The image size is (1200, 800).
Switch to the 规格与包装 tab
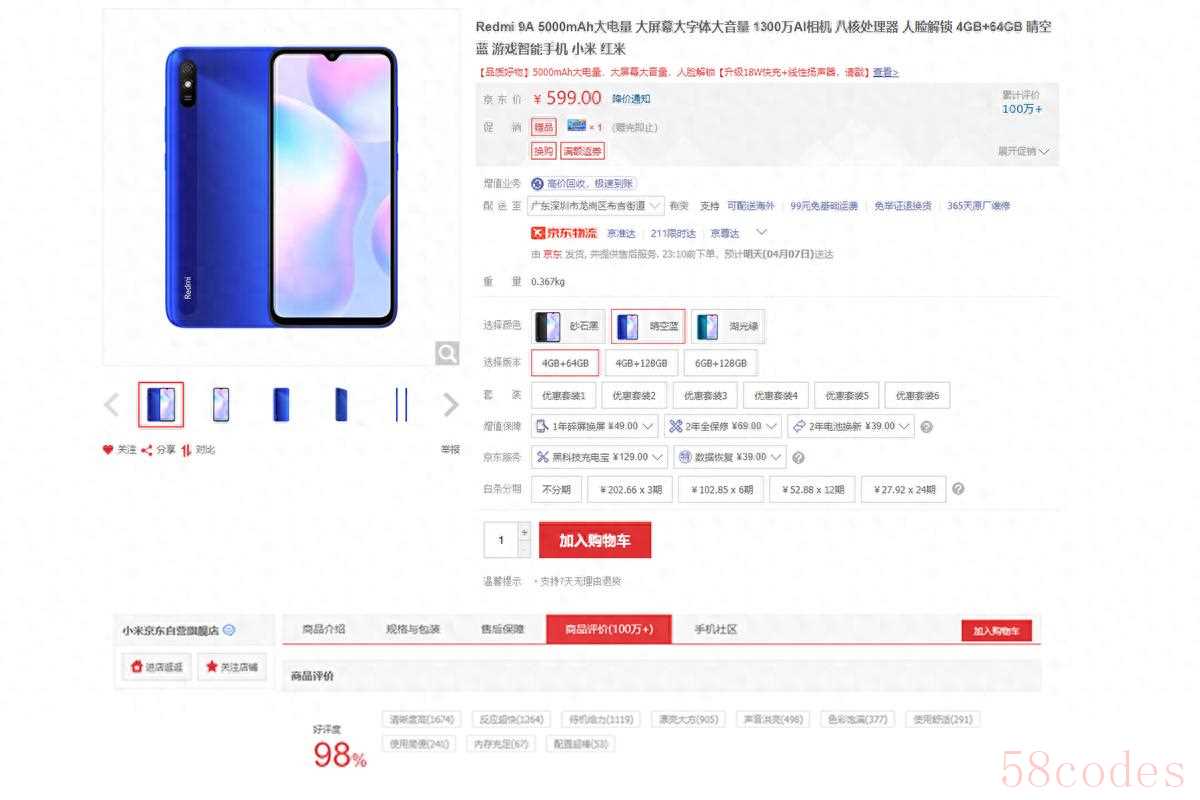pyautogui.click(x=413, y=629)
